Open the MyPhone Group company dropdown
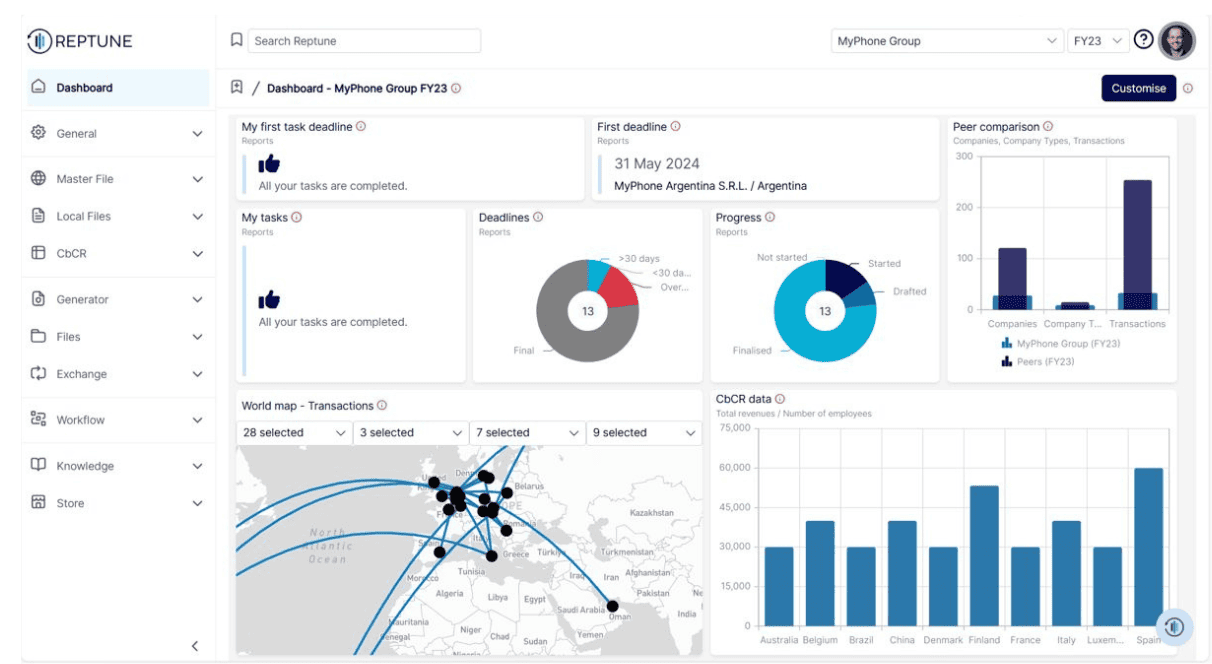The width and height of the screenshot is (1212, 664). tap(946, 41)
